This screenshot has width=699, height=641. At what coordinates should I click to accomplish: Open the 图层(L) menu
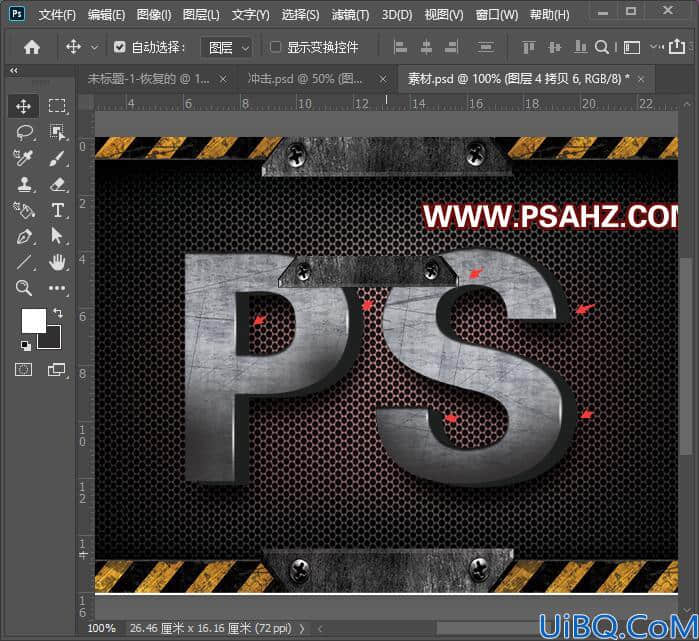click(201, 15)
